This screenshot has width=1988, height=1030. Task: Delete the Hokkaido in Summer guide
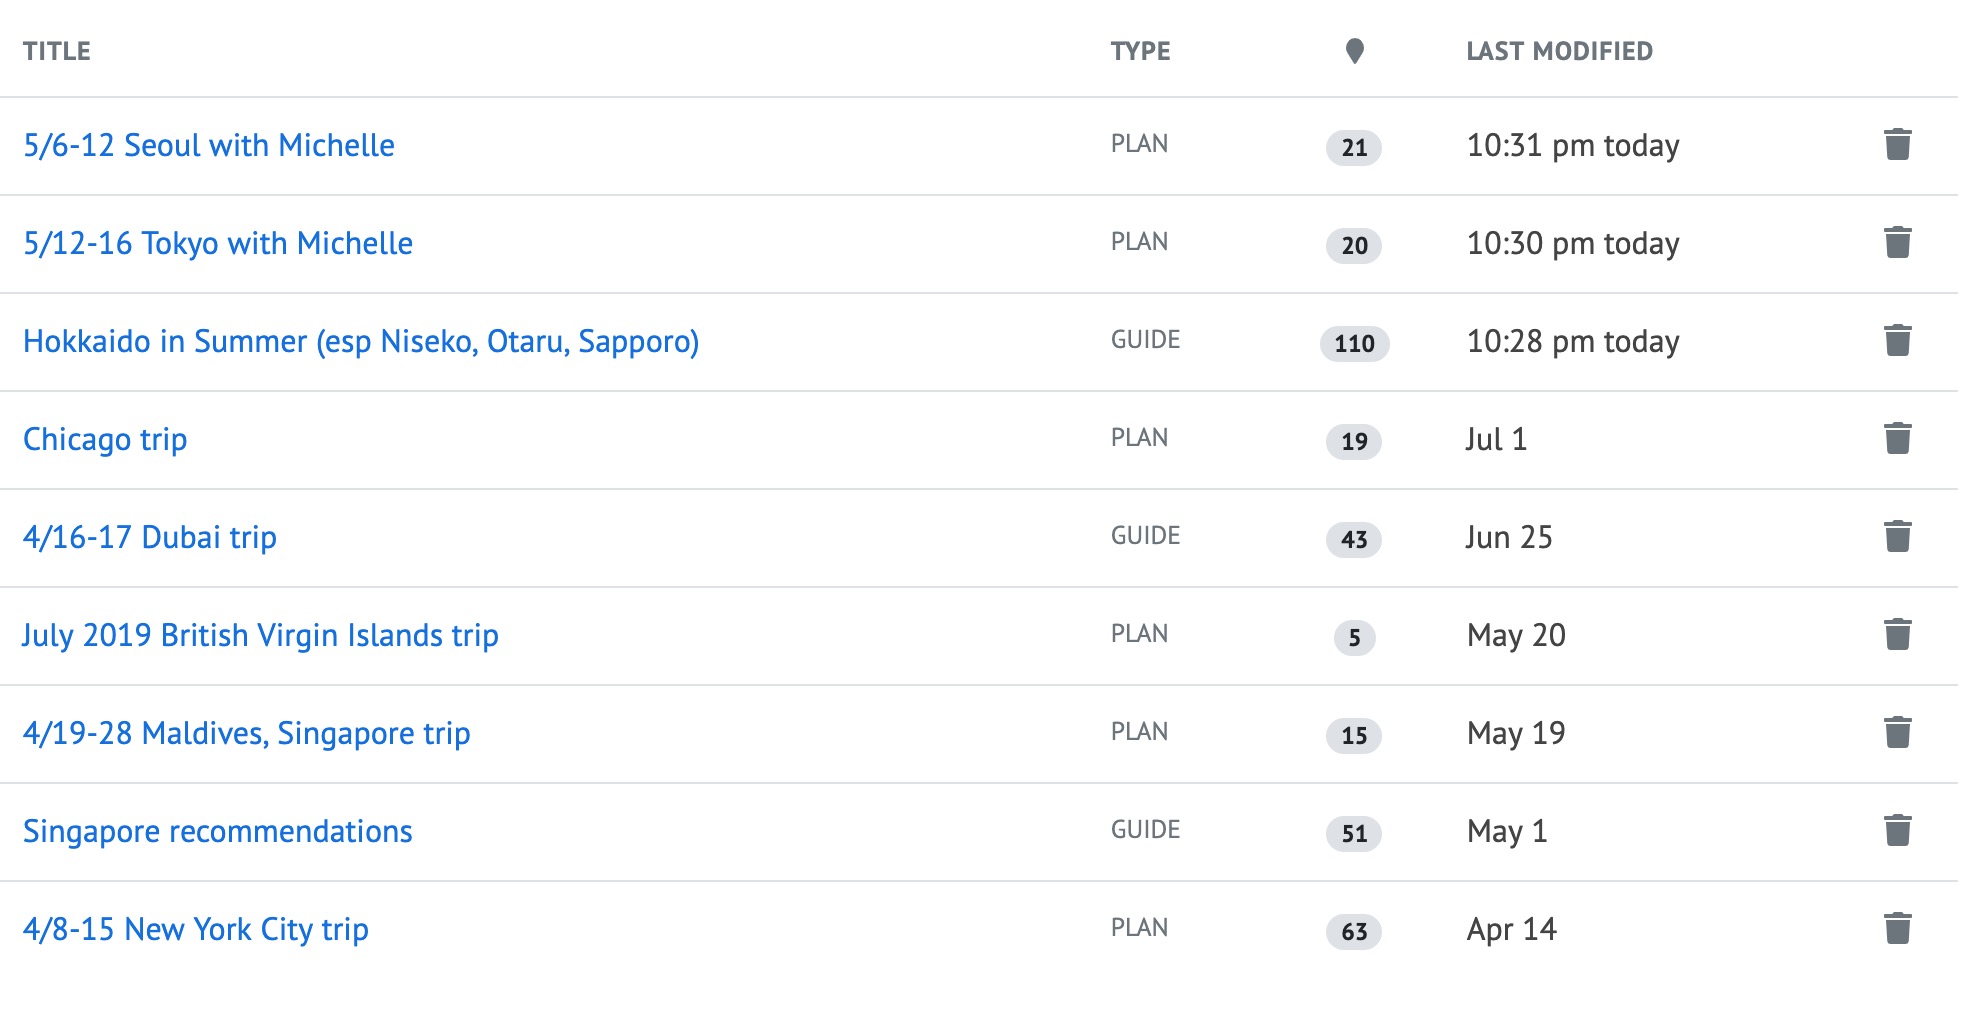[x=1897, y=341]
